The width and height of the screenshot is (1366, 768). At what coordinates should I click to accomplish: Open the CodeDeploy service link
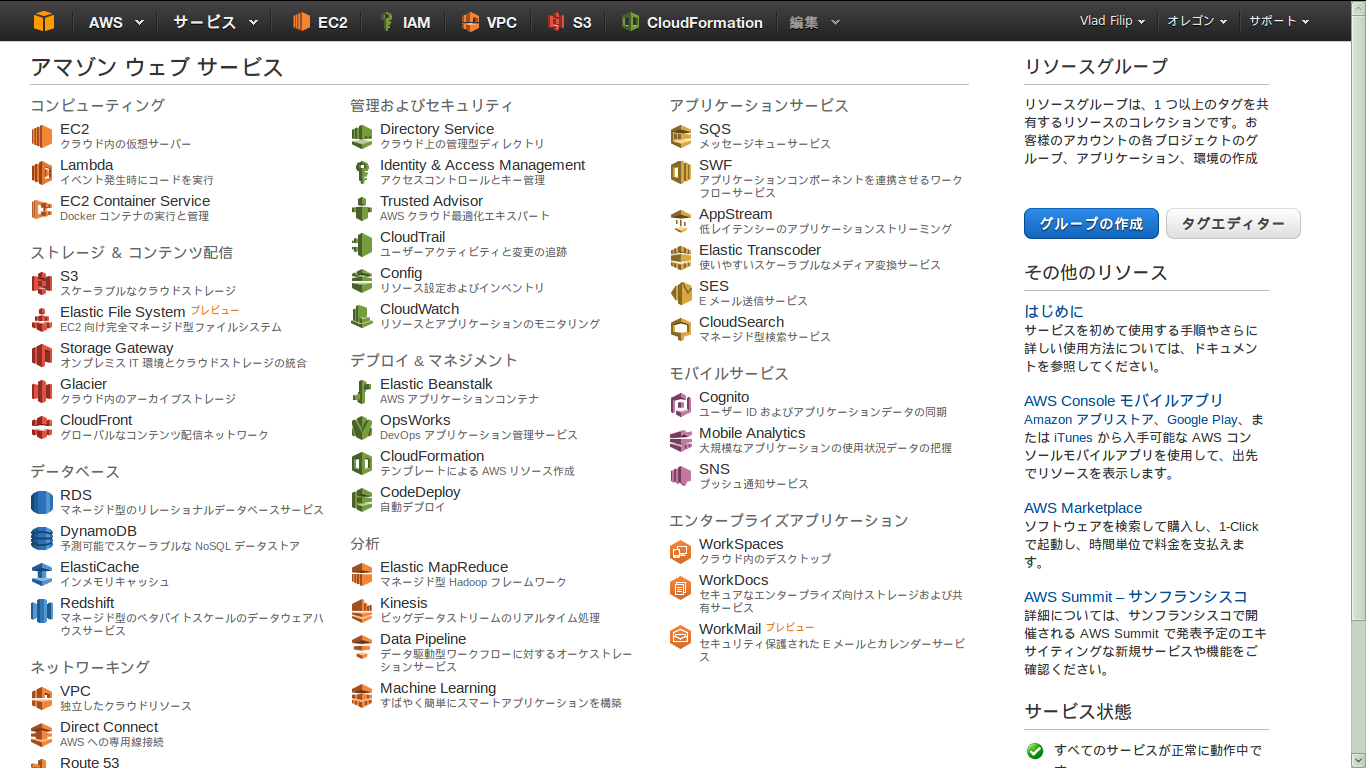click(420, 492)
